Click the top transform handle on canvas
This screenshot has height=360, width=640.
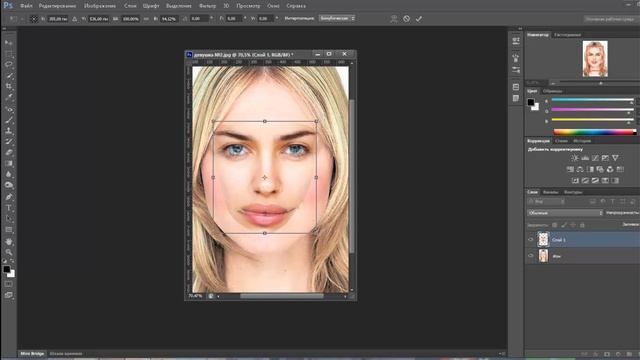[x=265, y=121]
